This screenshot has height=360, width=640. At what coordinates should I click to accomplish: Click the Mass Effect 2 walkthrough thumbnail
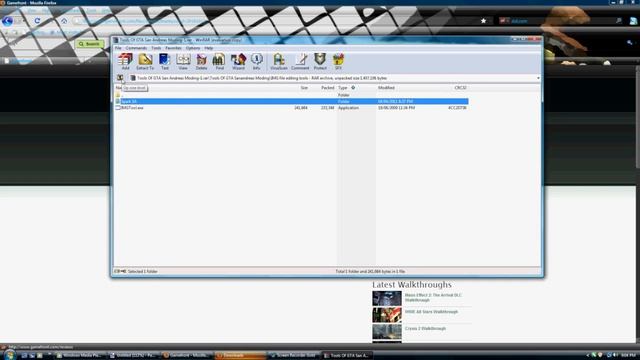click(387, 298)
